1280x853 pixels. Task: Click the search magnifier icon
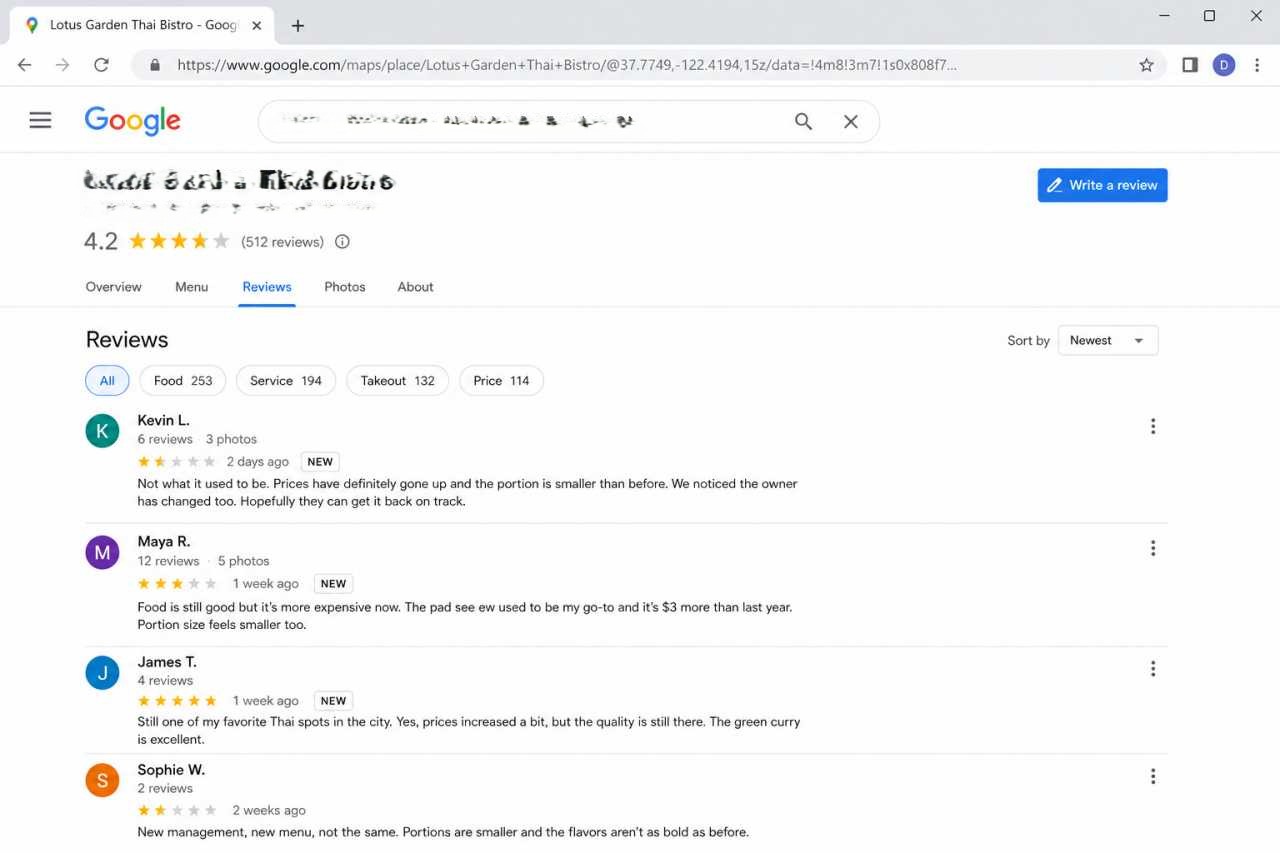804,121
